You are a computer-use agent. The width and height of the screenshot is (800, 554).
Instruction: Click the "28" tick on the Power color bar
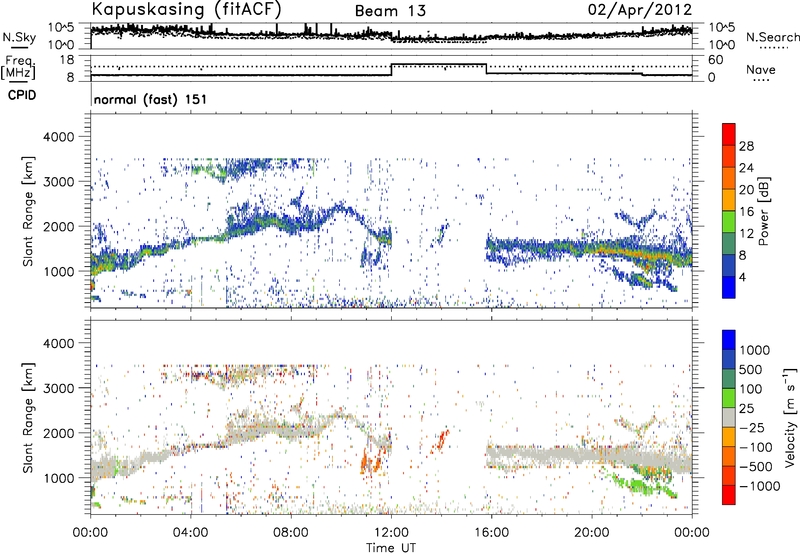[x=746, y=146]
